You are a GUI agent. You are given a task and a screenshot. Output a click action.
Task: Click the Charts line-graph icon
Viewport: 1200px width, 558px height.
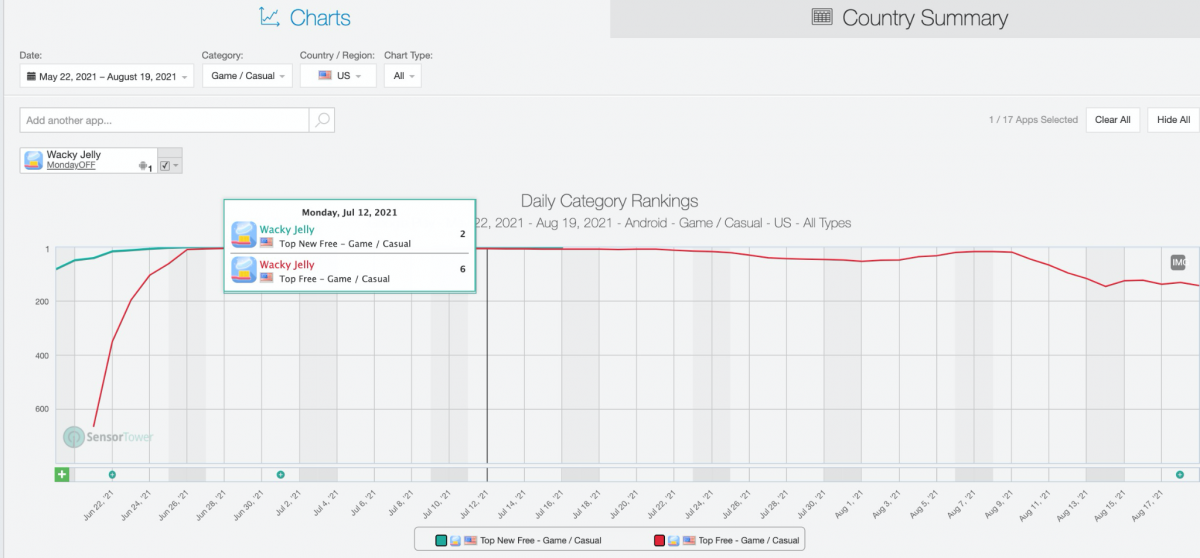point(269,17)
